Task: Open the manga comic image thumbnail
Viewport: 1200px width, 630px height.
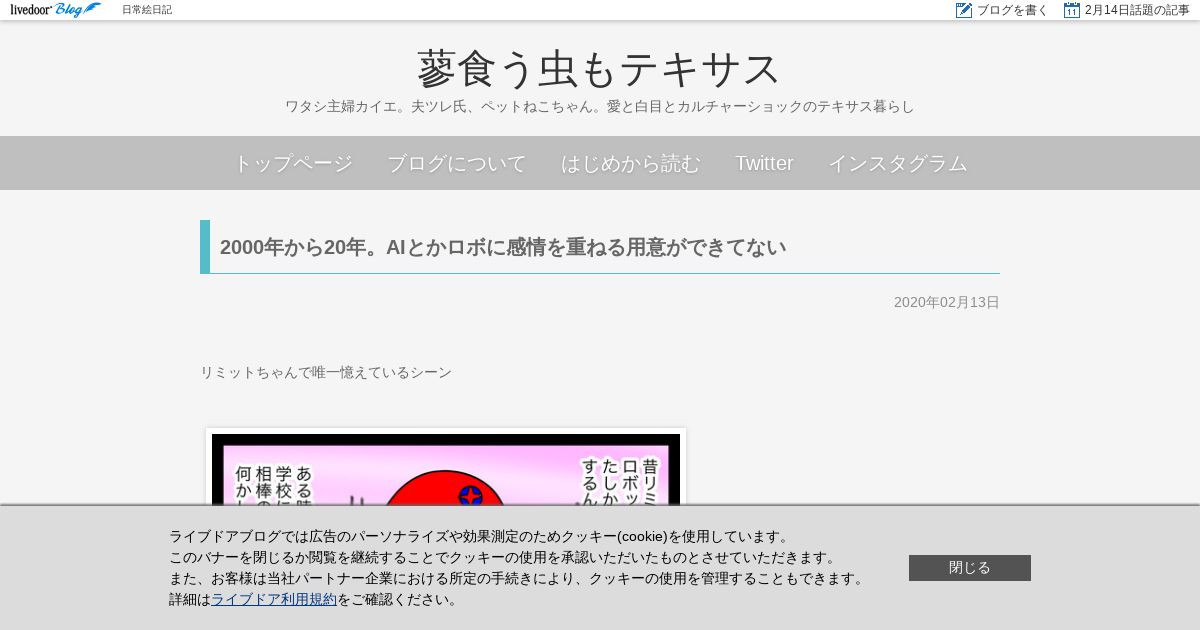Action: point(446,467)
